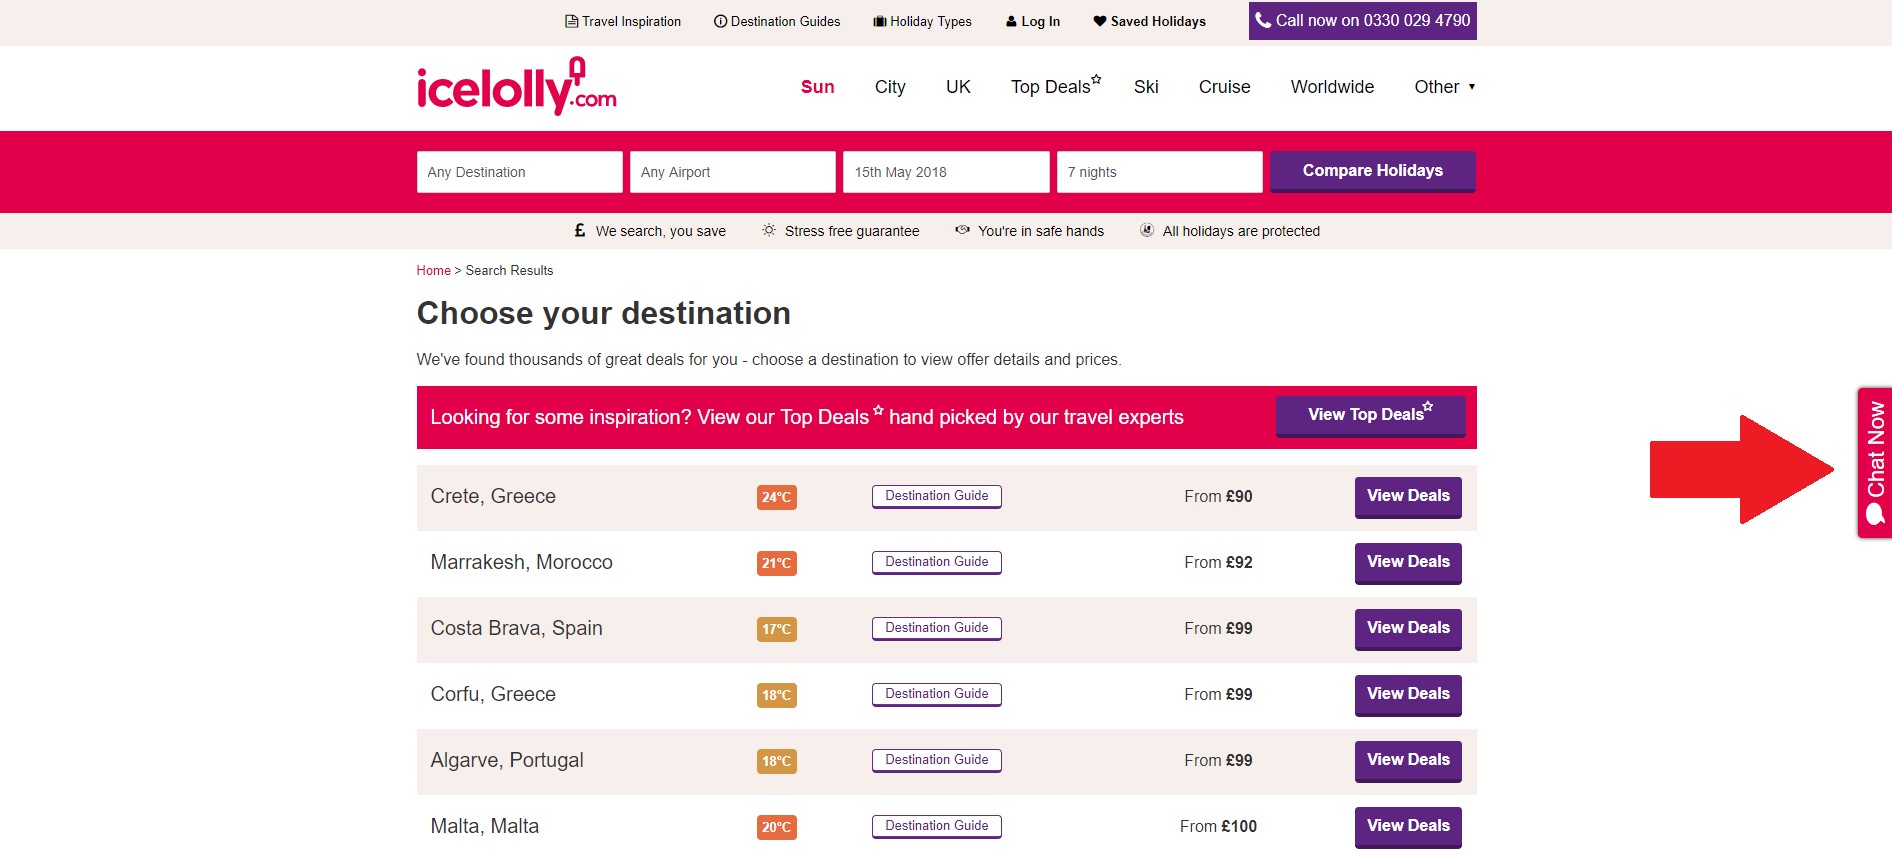
Task: Click the protection badge icon
Action: (1147, 230)
